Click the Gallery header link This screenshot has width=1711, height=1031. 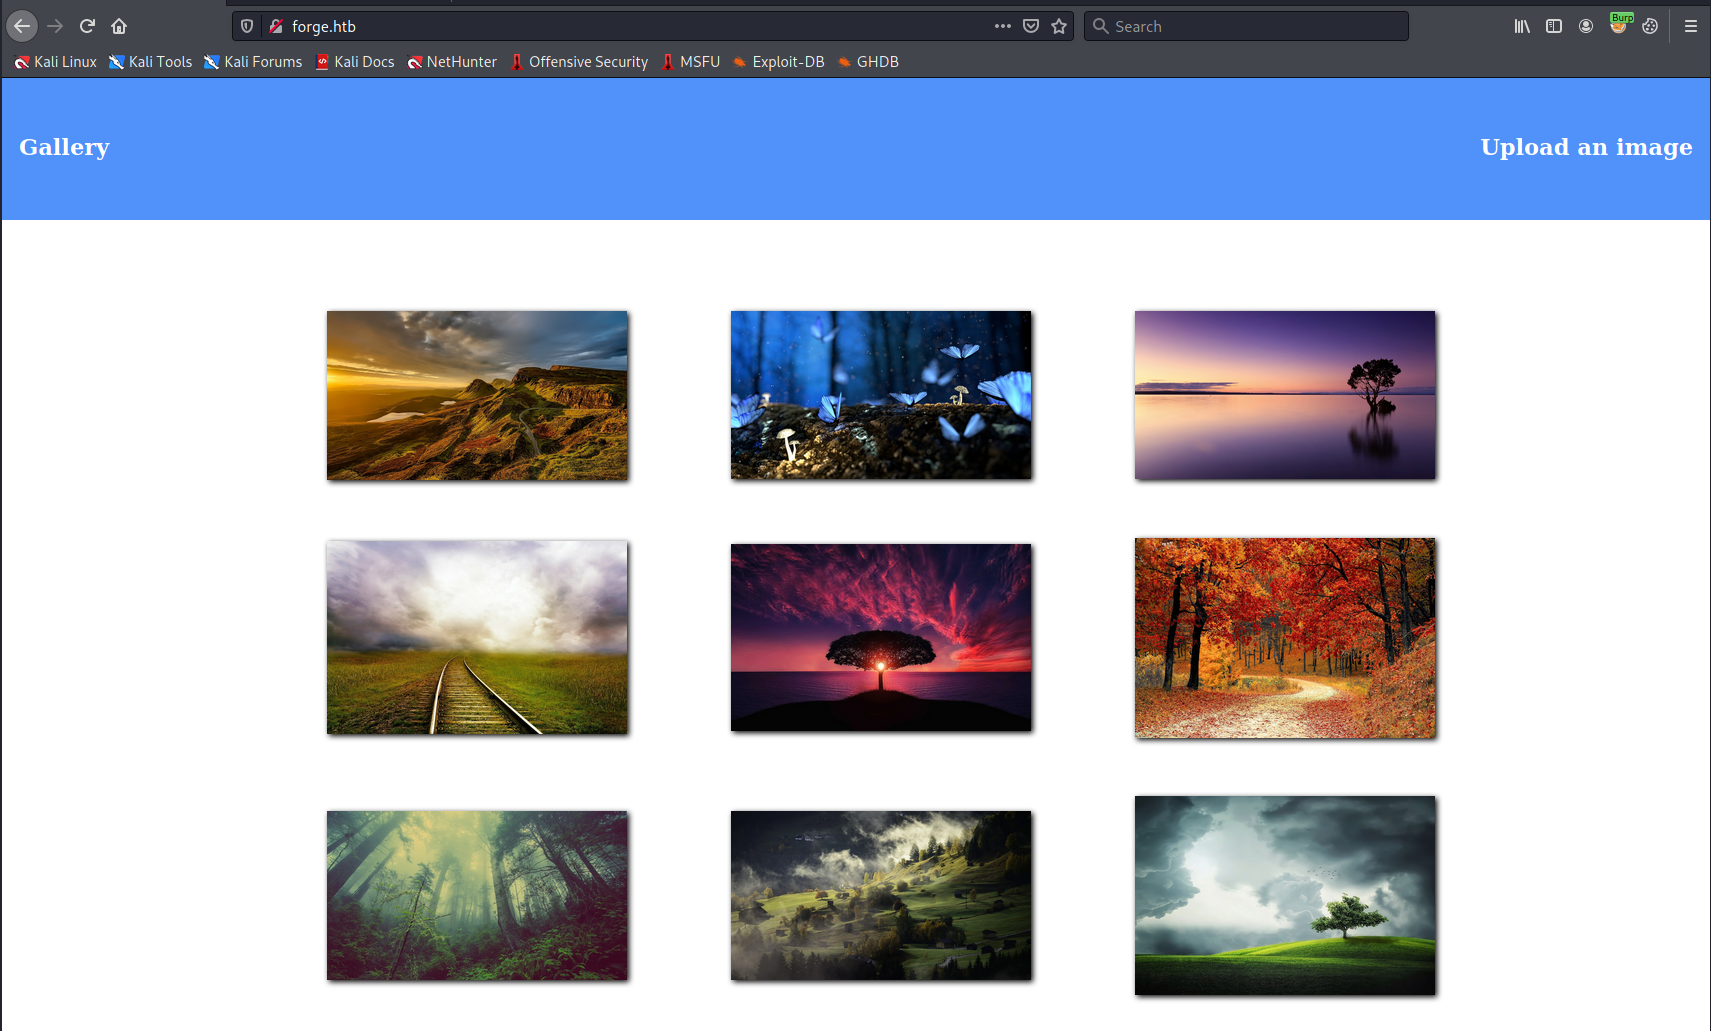click(x=64, y=147)
